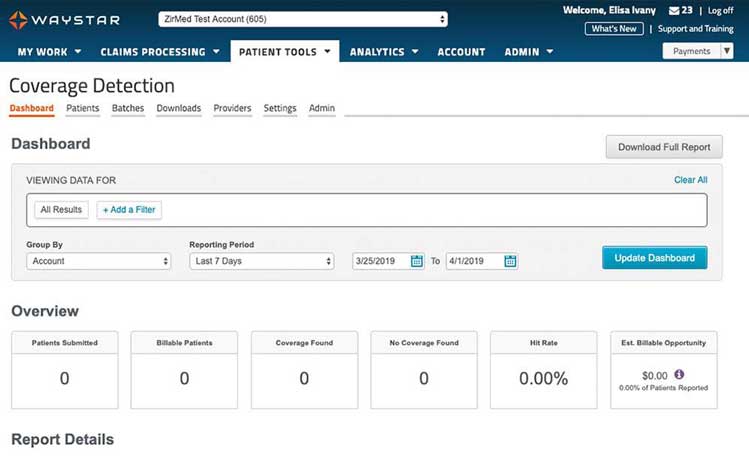This screenshot has width=749, height=457.
Task: Open the messages envelope icon
Action: pyautogui.click(x=673, y=11)
